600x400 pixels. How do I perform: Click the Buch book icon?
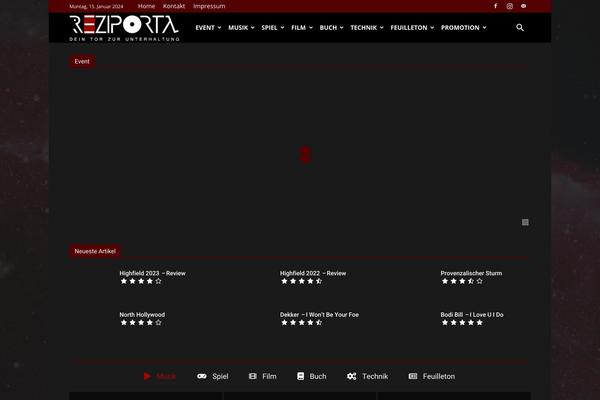point(301,376)
